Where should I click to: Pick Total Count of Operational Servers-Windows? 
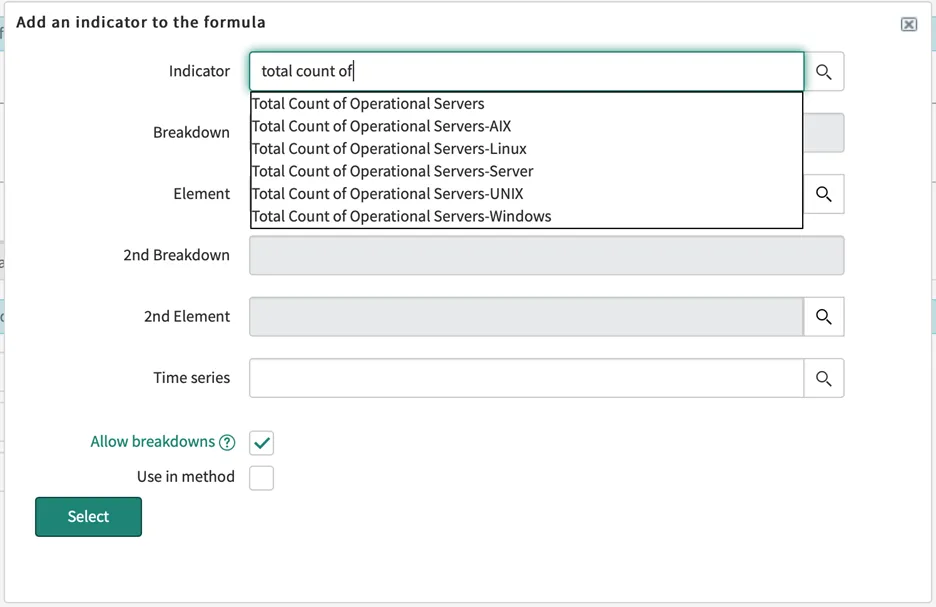pyautogui.click(x=401, y=216)
